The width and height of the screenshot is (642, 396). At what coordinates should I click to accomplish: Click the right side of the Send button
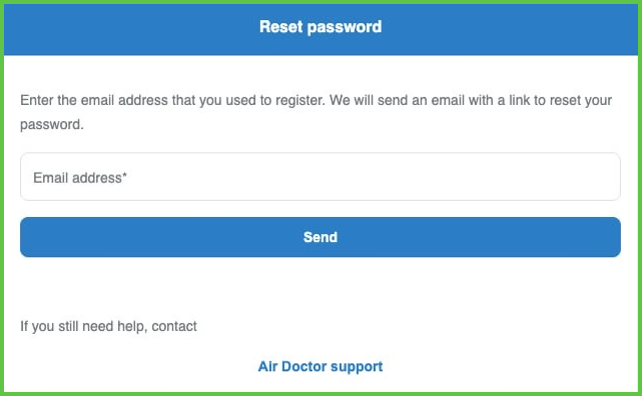[532, 237]
